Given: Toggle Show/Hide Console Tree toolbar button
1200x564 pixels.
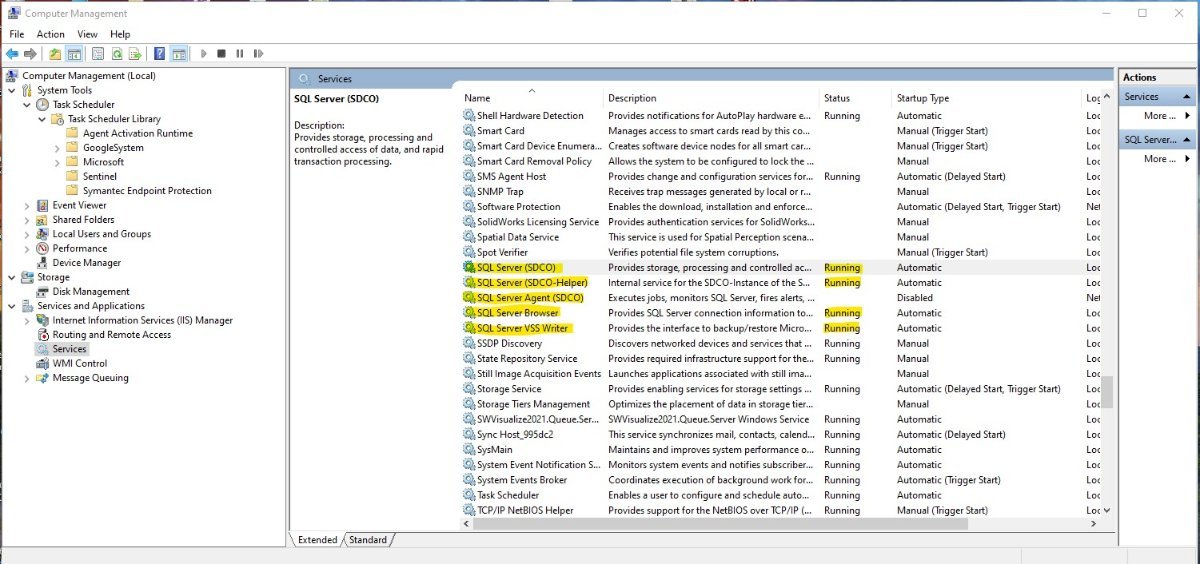Looking at the screenshot, I should tap(73, 53).
